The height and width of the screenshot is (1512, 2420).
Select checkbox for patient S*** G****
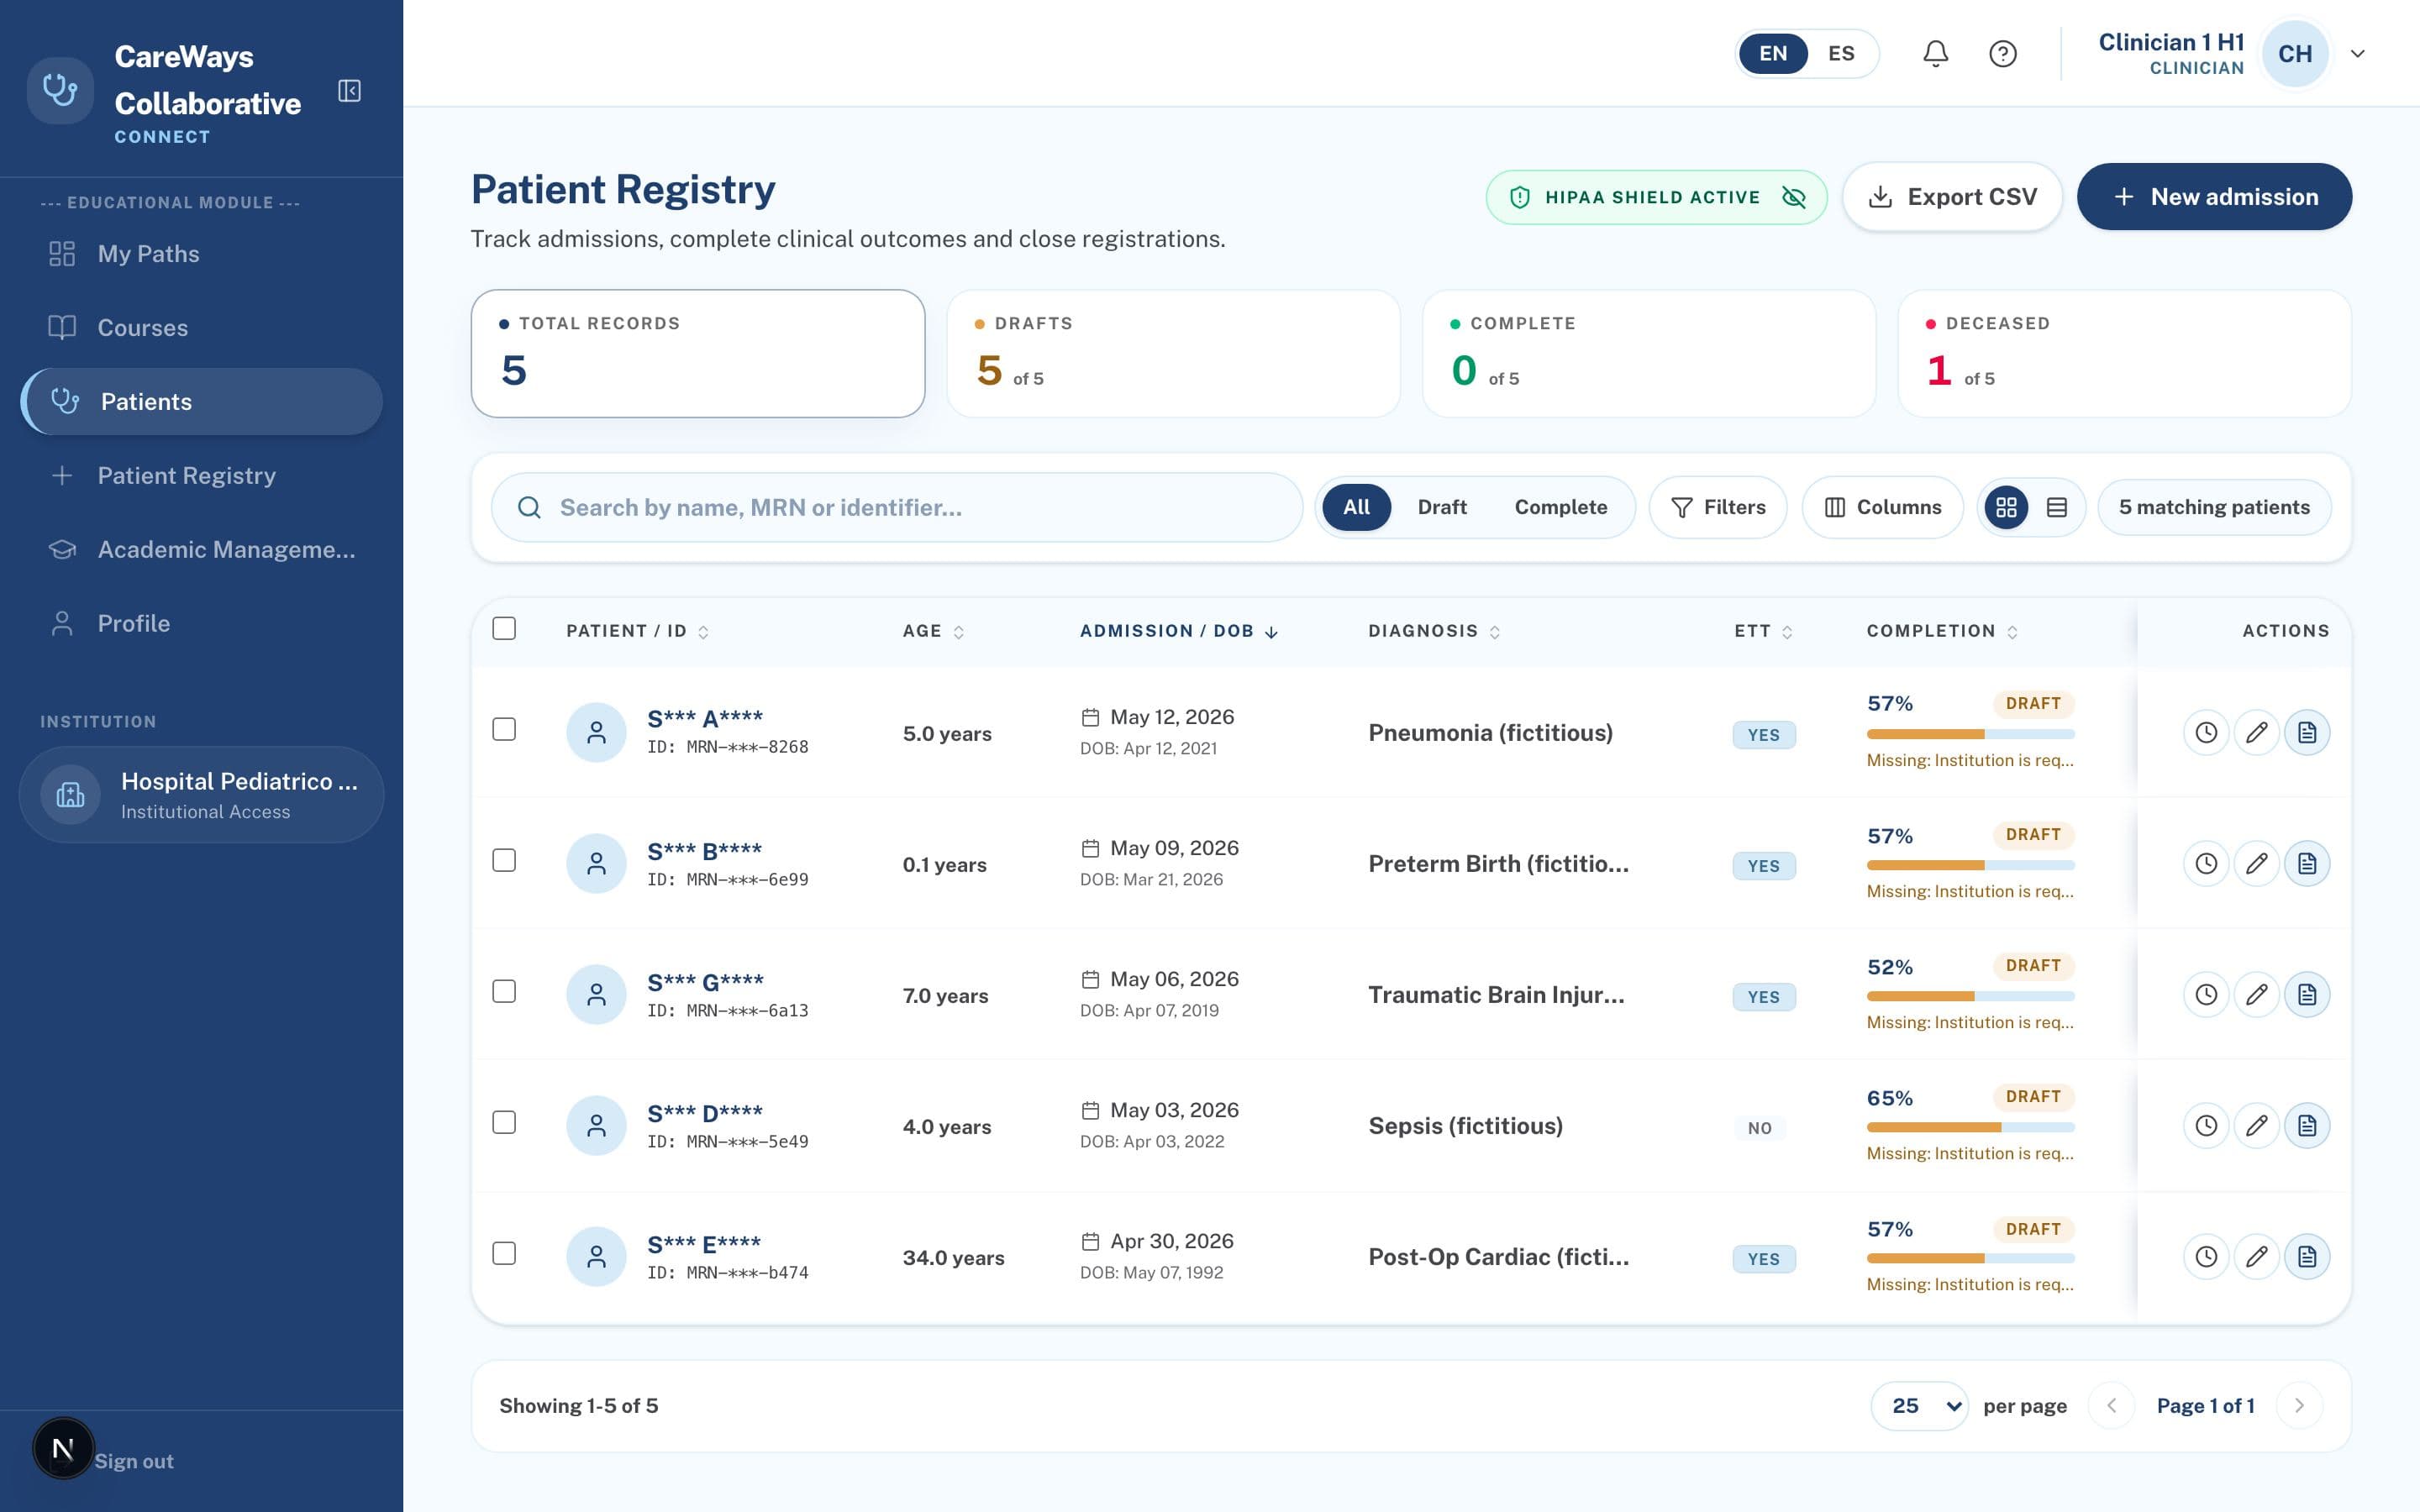click(504, 992)
